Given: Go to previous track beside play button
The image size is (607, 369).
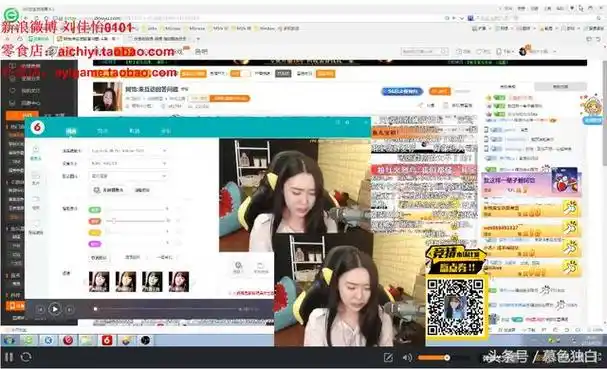Looking at the screenshot, I should (x=40, y=310).
